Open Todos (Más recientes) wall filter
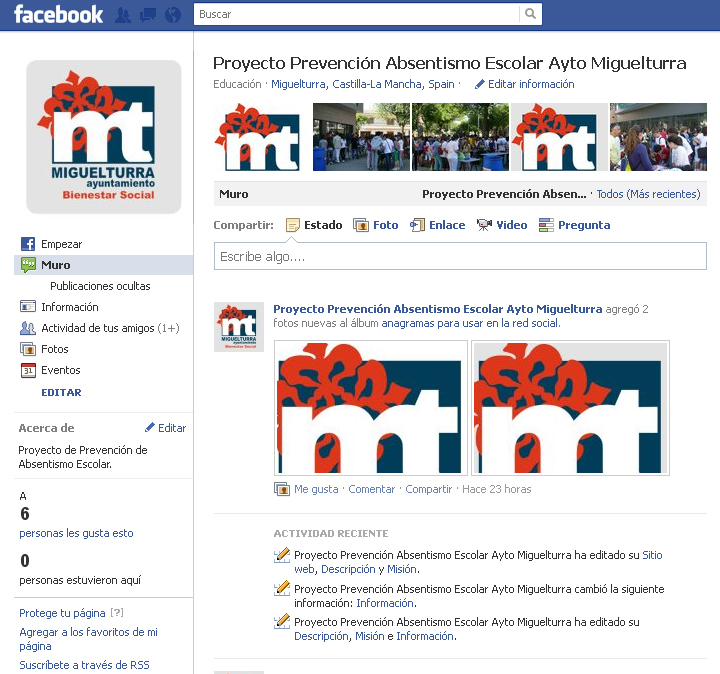720x674 pixels. click(x=648, y=194)
